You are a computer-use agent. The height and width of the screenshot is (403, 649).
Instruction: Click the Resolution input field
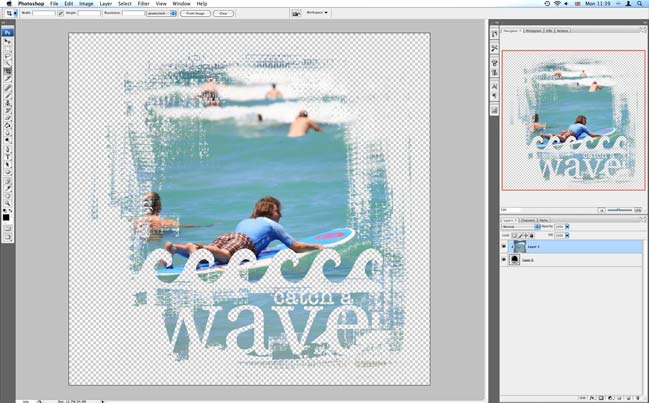click(133, 13)
